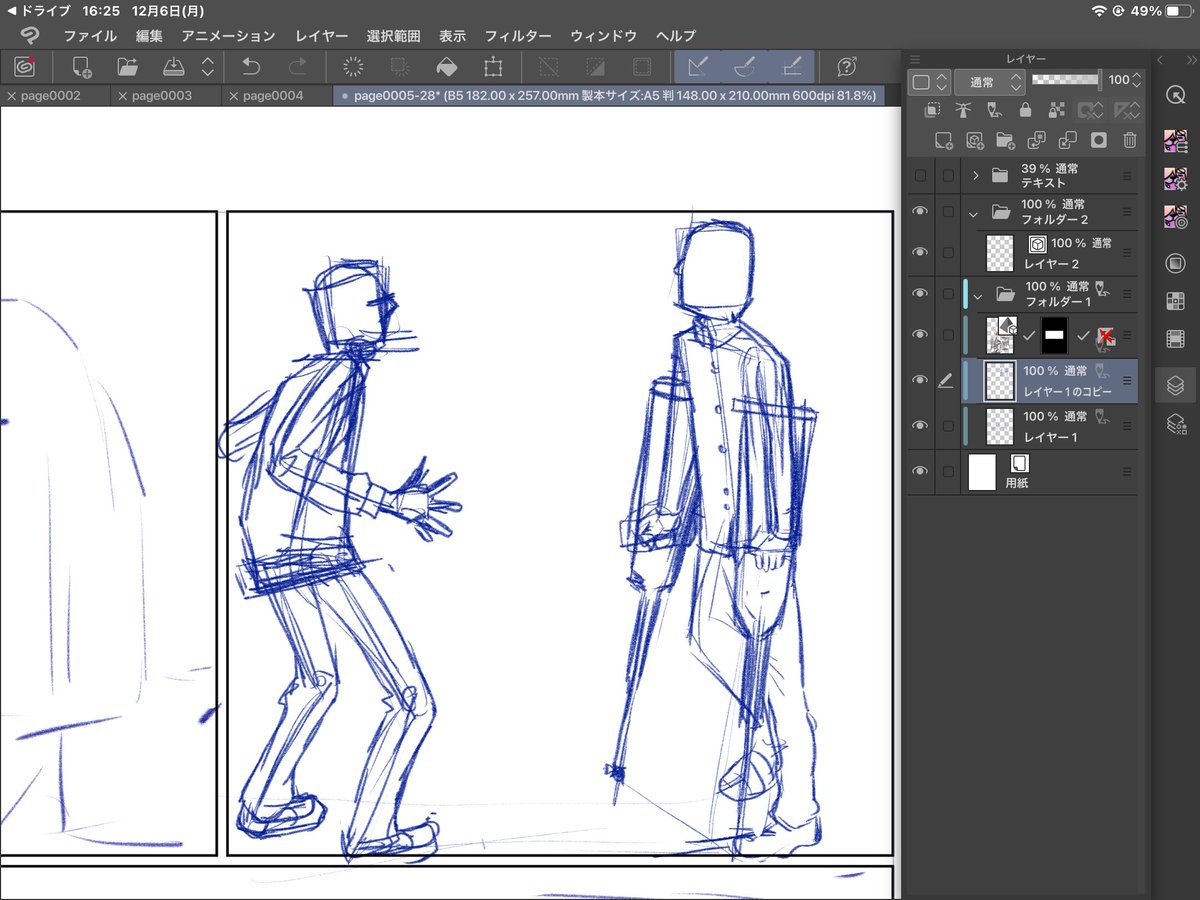Click the Save icon in the toolbar
1200x900 pixels.
174,67
